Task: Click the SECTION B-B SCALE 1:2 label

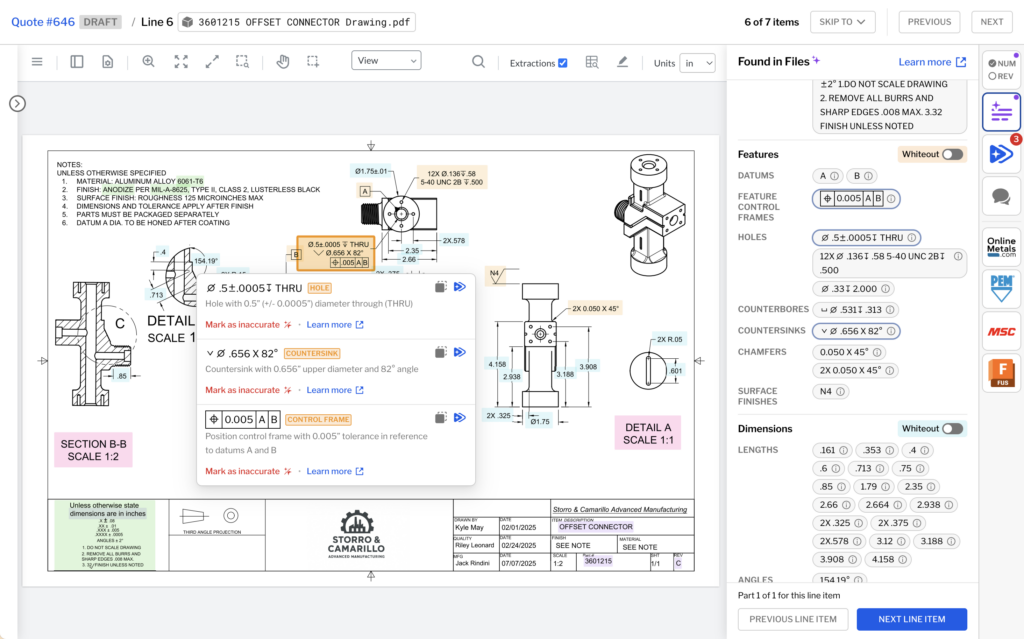Action: (x=93, y=450)
